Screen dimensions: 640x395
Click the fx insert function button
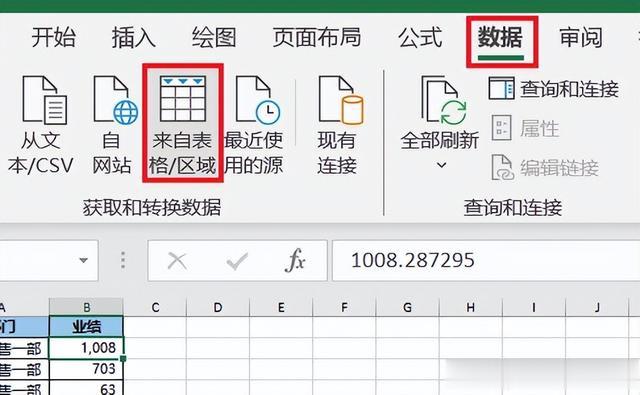[295, 260]
